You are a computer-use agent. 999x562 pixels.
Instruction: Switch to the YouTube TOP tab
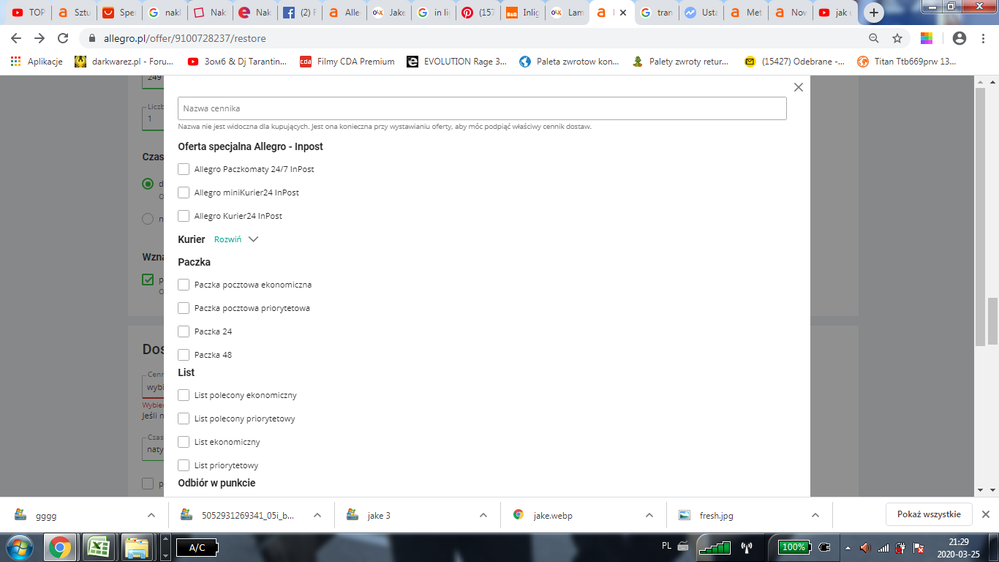tap(28, 12)
